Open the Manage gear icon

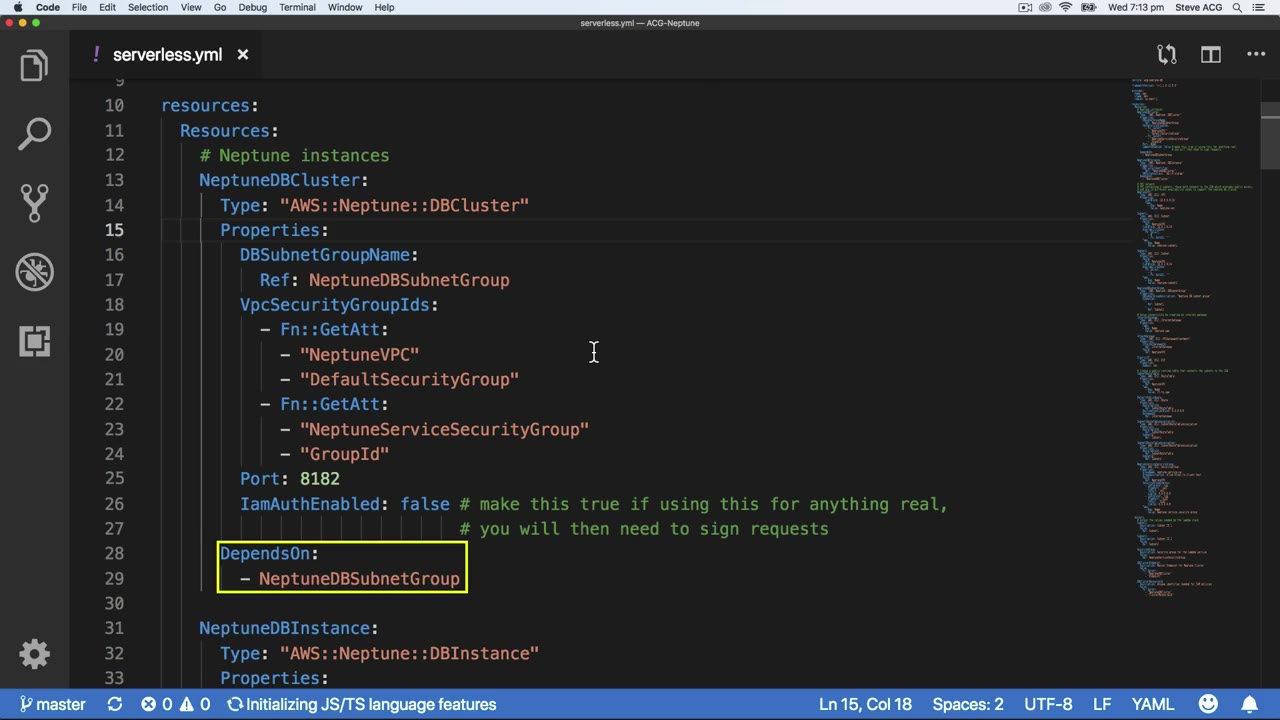coord(34,654)
